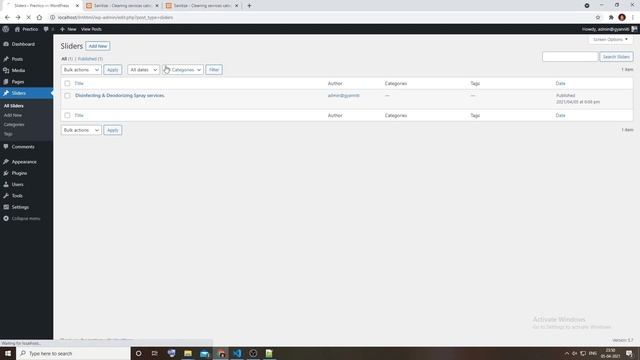This screenshot has width=640, height=360.
Task: Open Windows Start menu
Action: 8,353
